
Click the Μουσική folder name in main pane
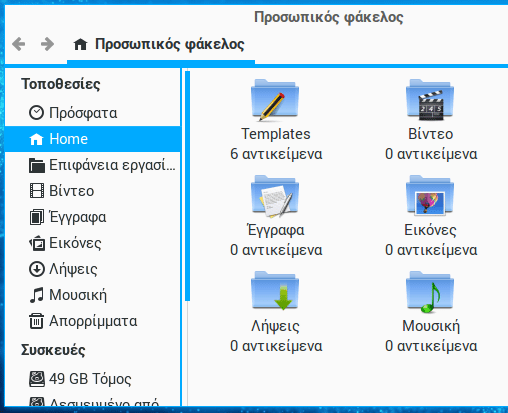click(431, 326)
